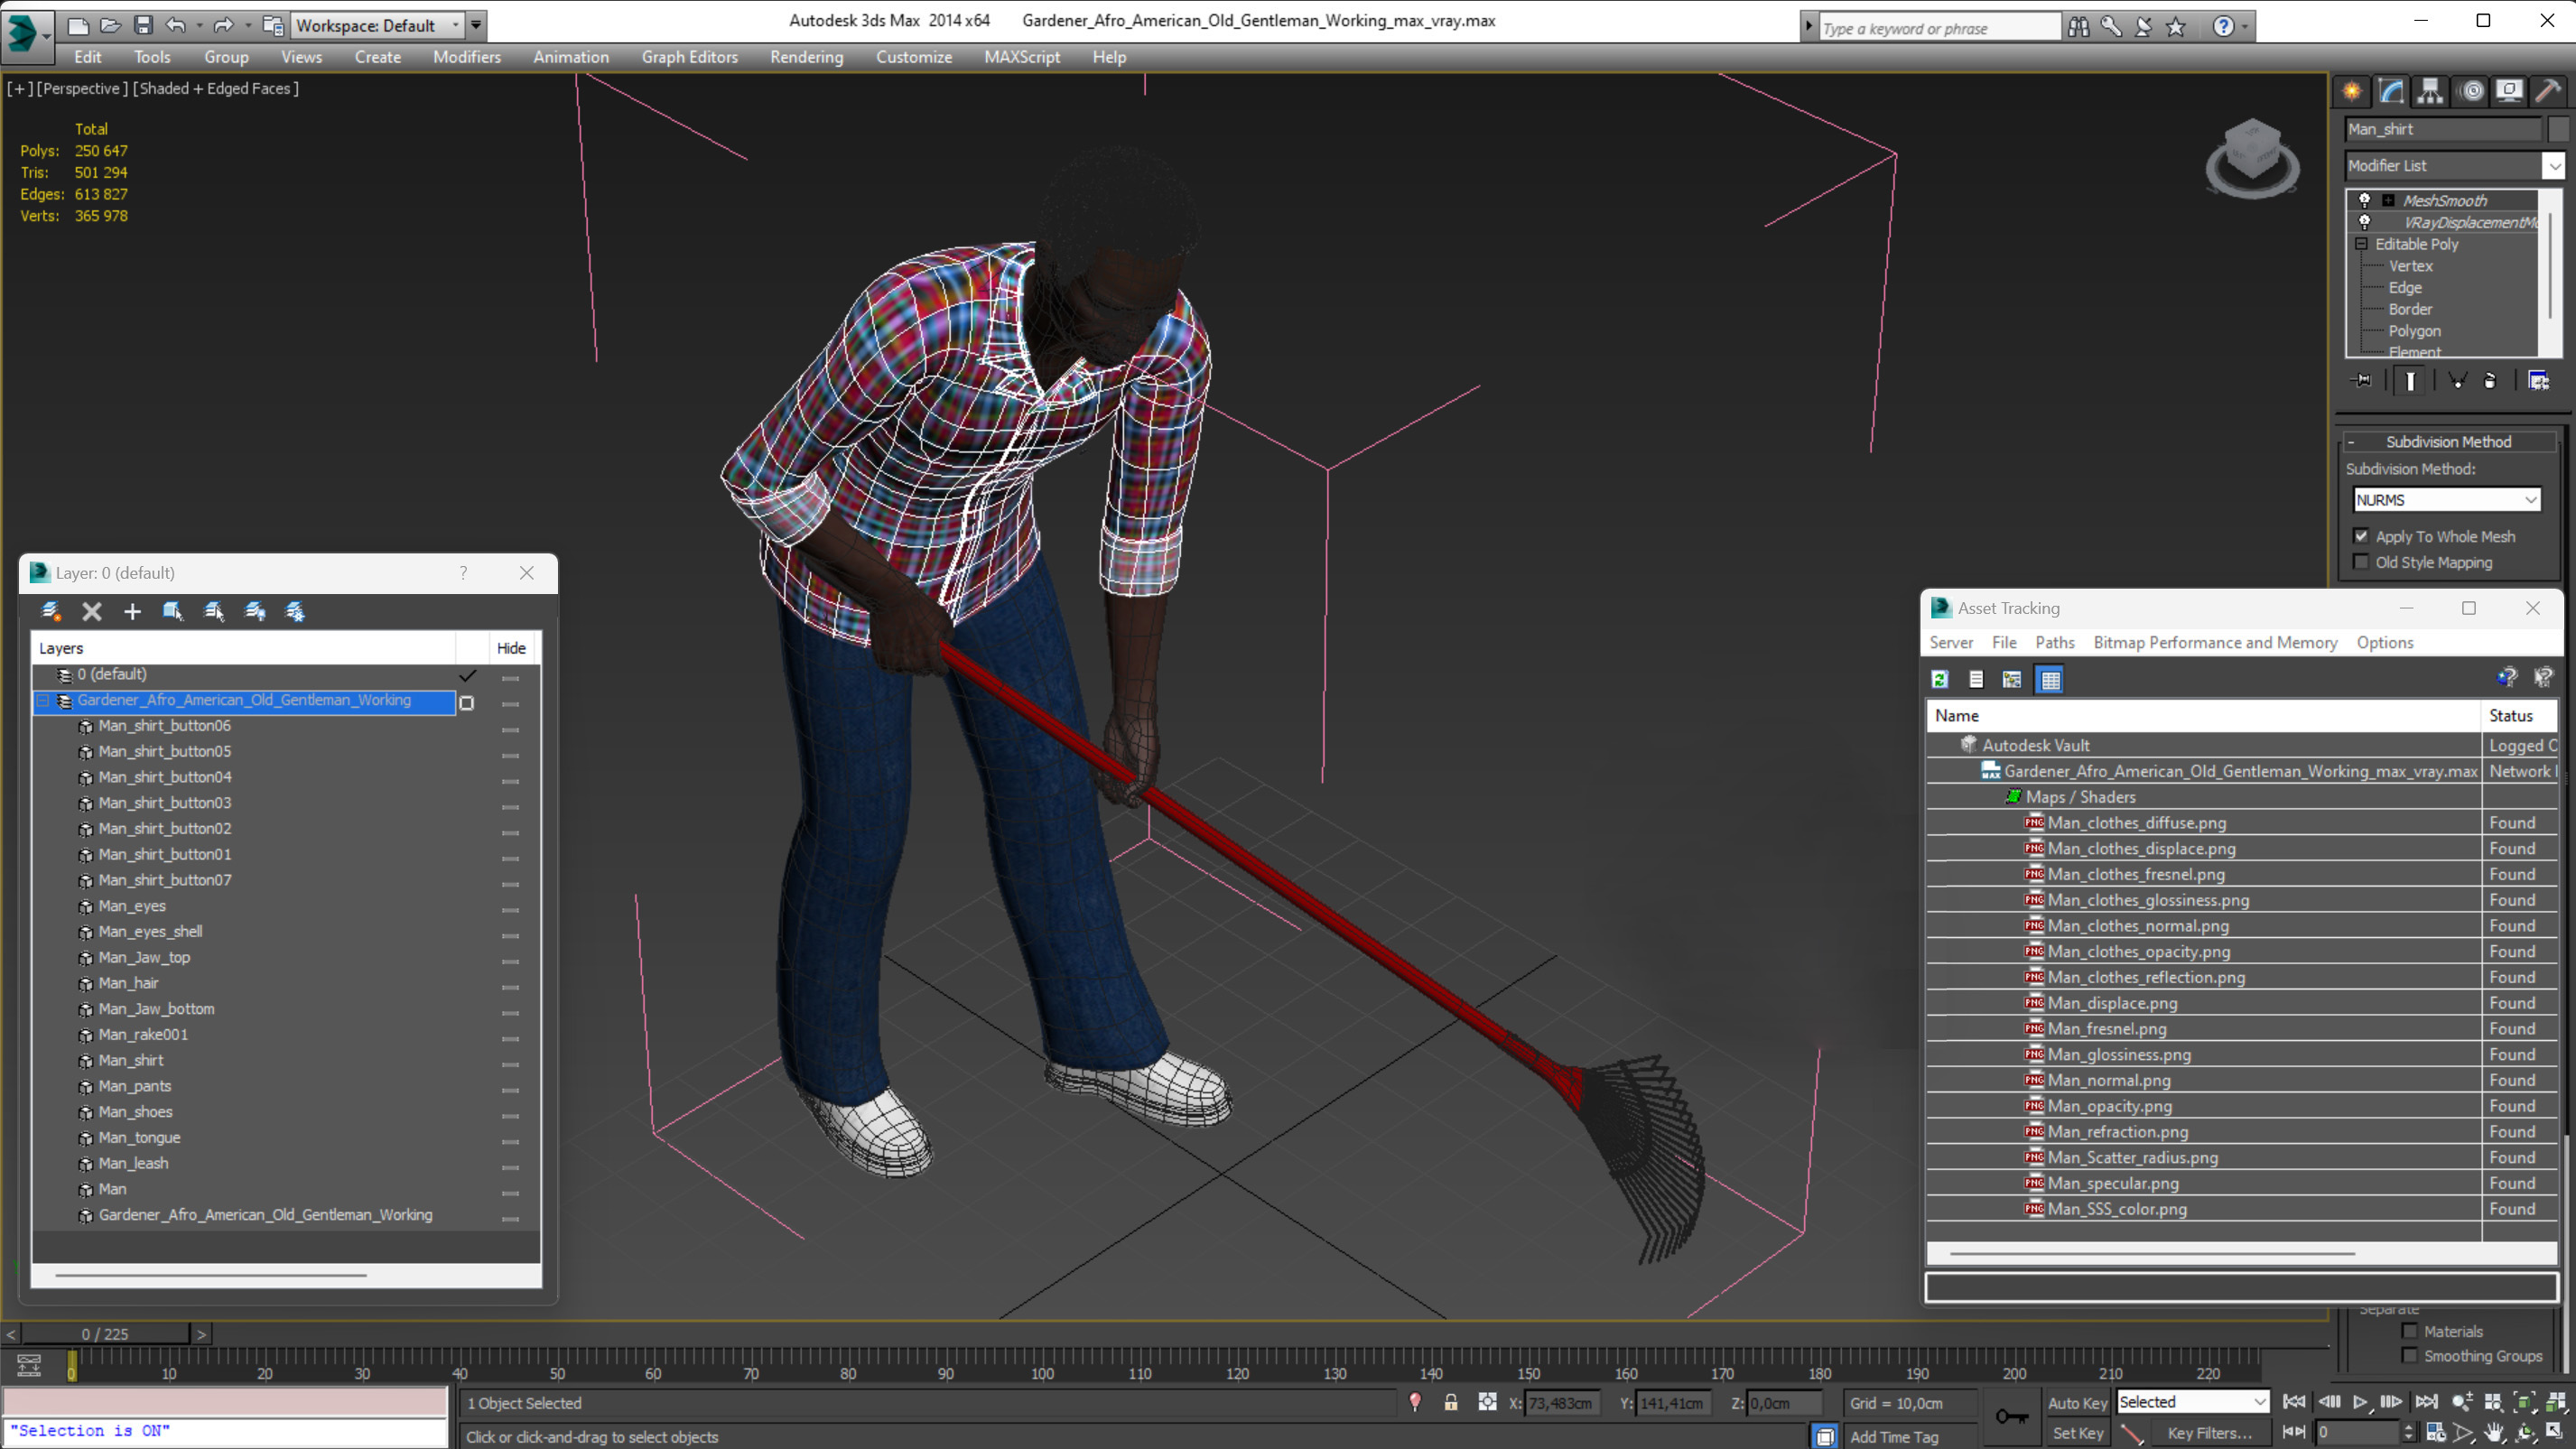
Task: Open the Modifiers menu
Action: click(467, 57)
